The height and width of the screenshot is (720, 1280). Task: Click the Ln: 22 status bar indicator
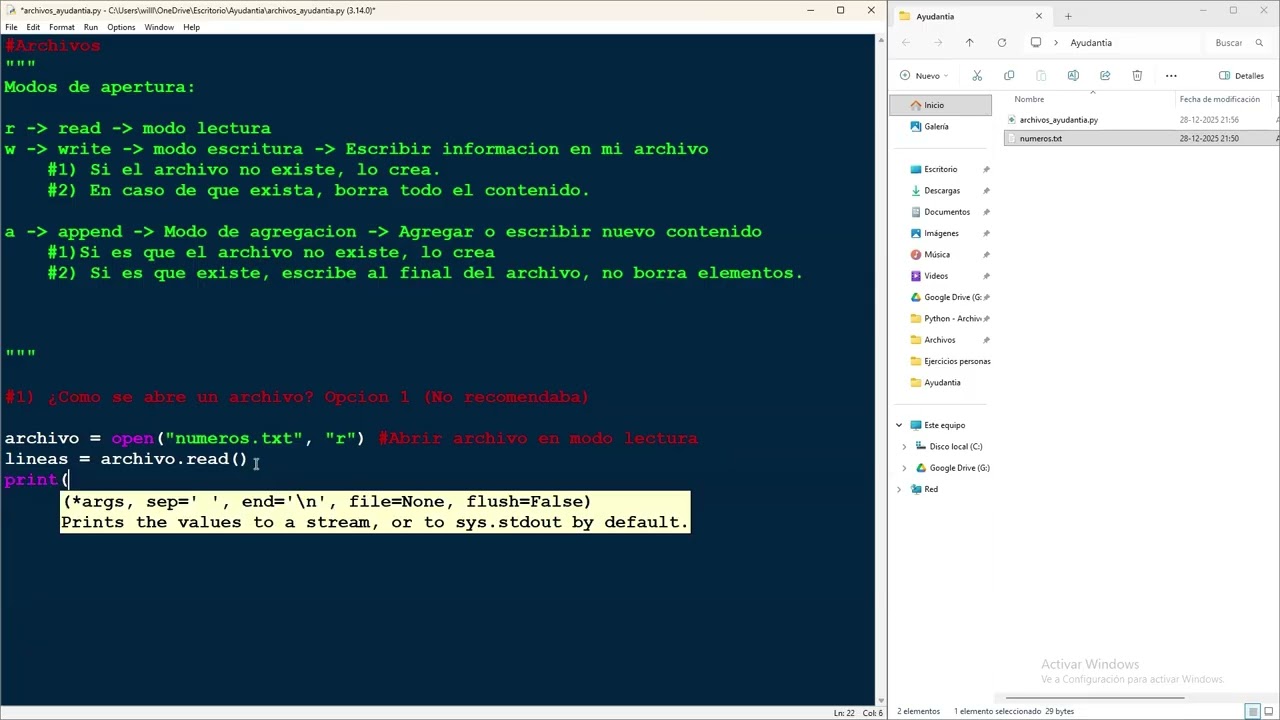point(844,713)
